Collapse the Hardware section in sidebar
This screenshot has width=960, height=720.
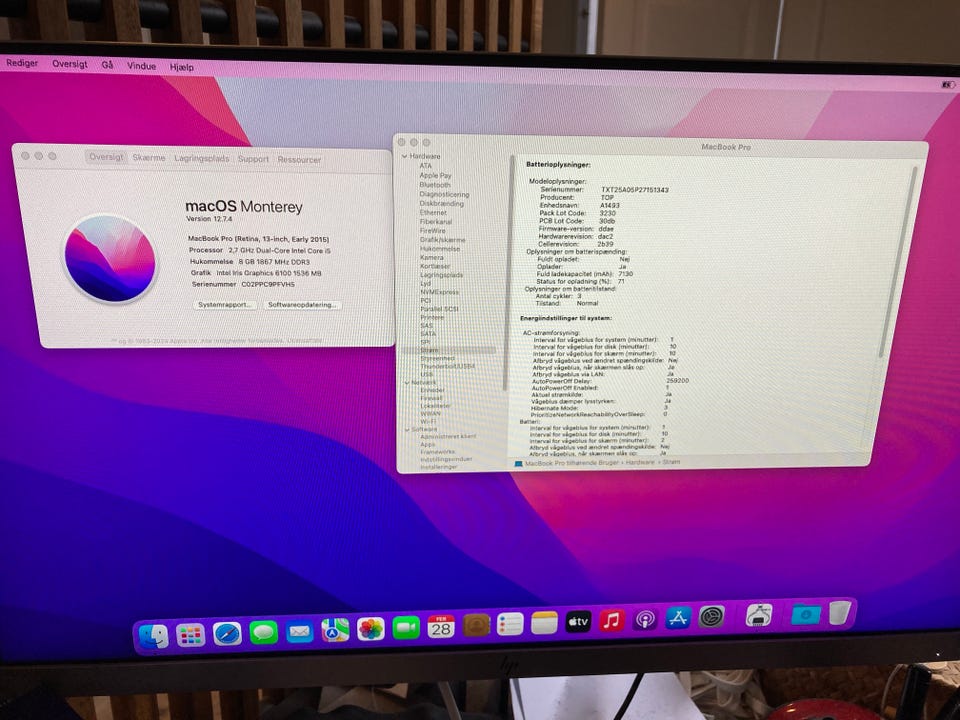click(404, 156)
